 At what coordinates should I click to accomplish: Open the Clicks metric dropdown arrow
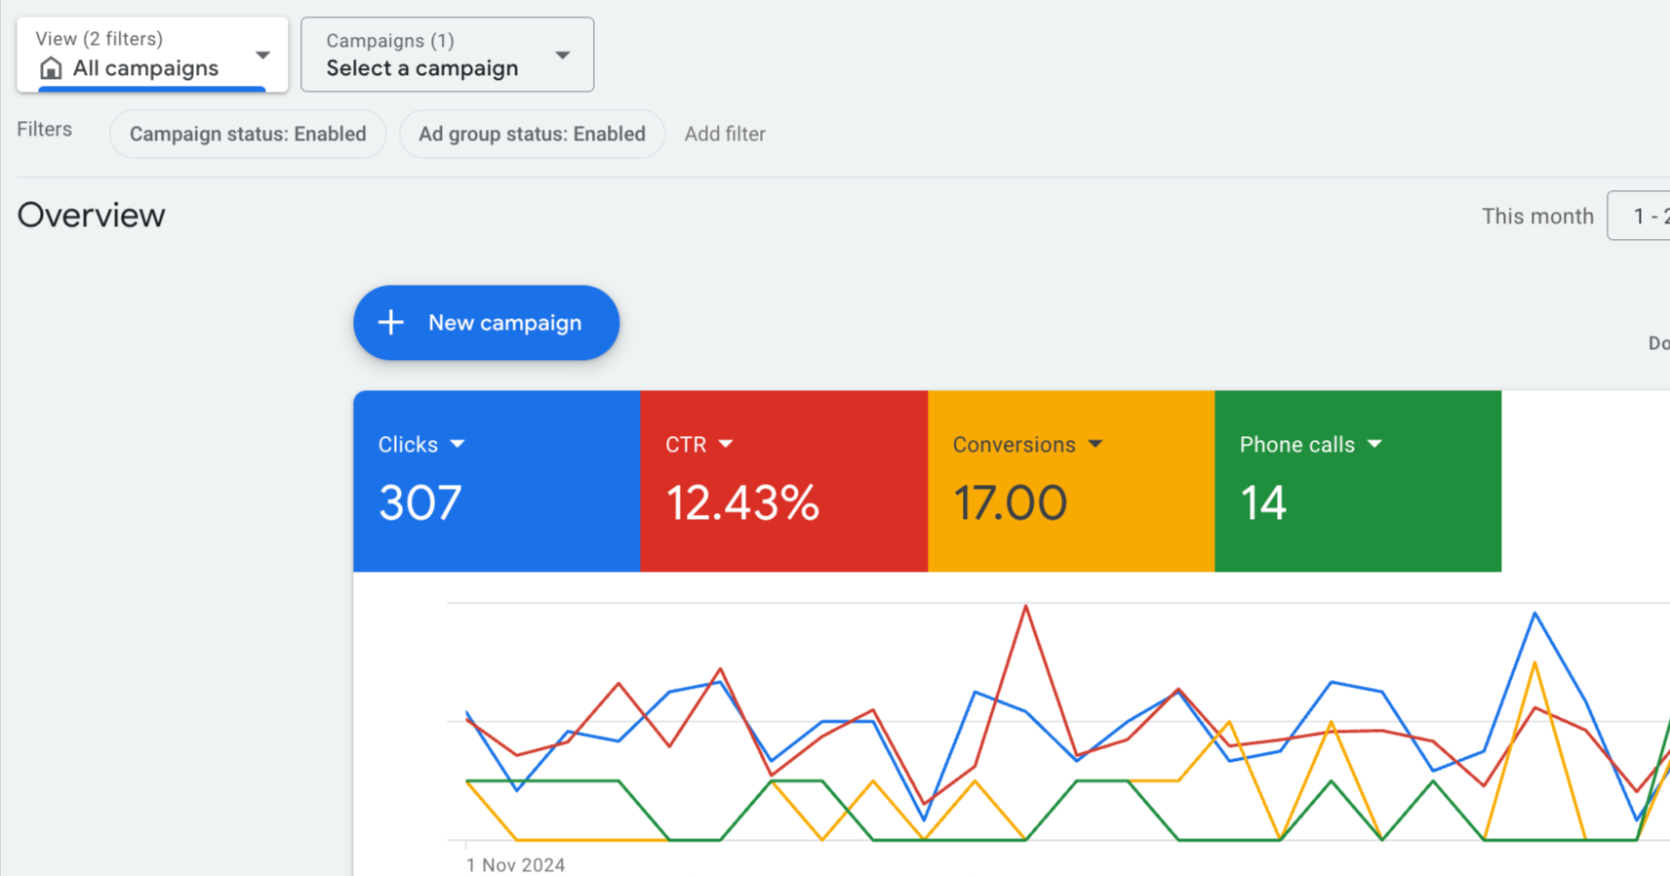point(458,444)
